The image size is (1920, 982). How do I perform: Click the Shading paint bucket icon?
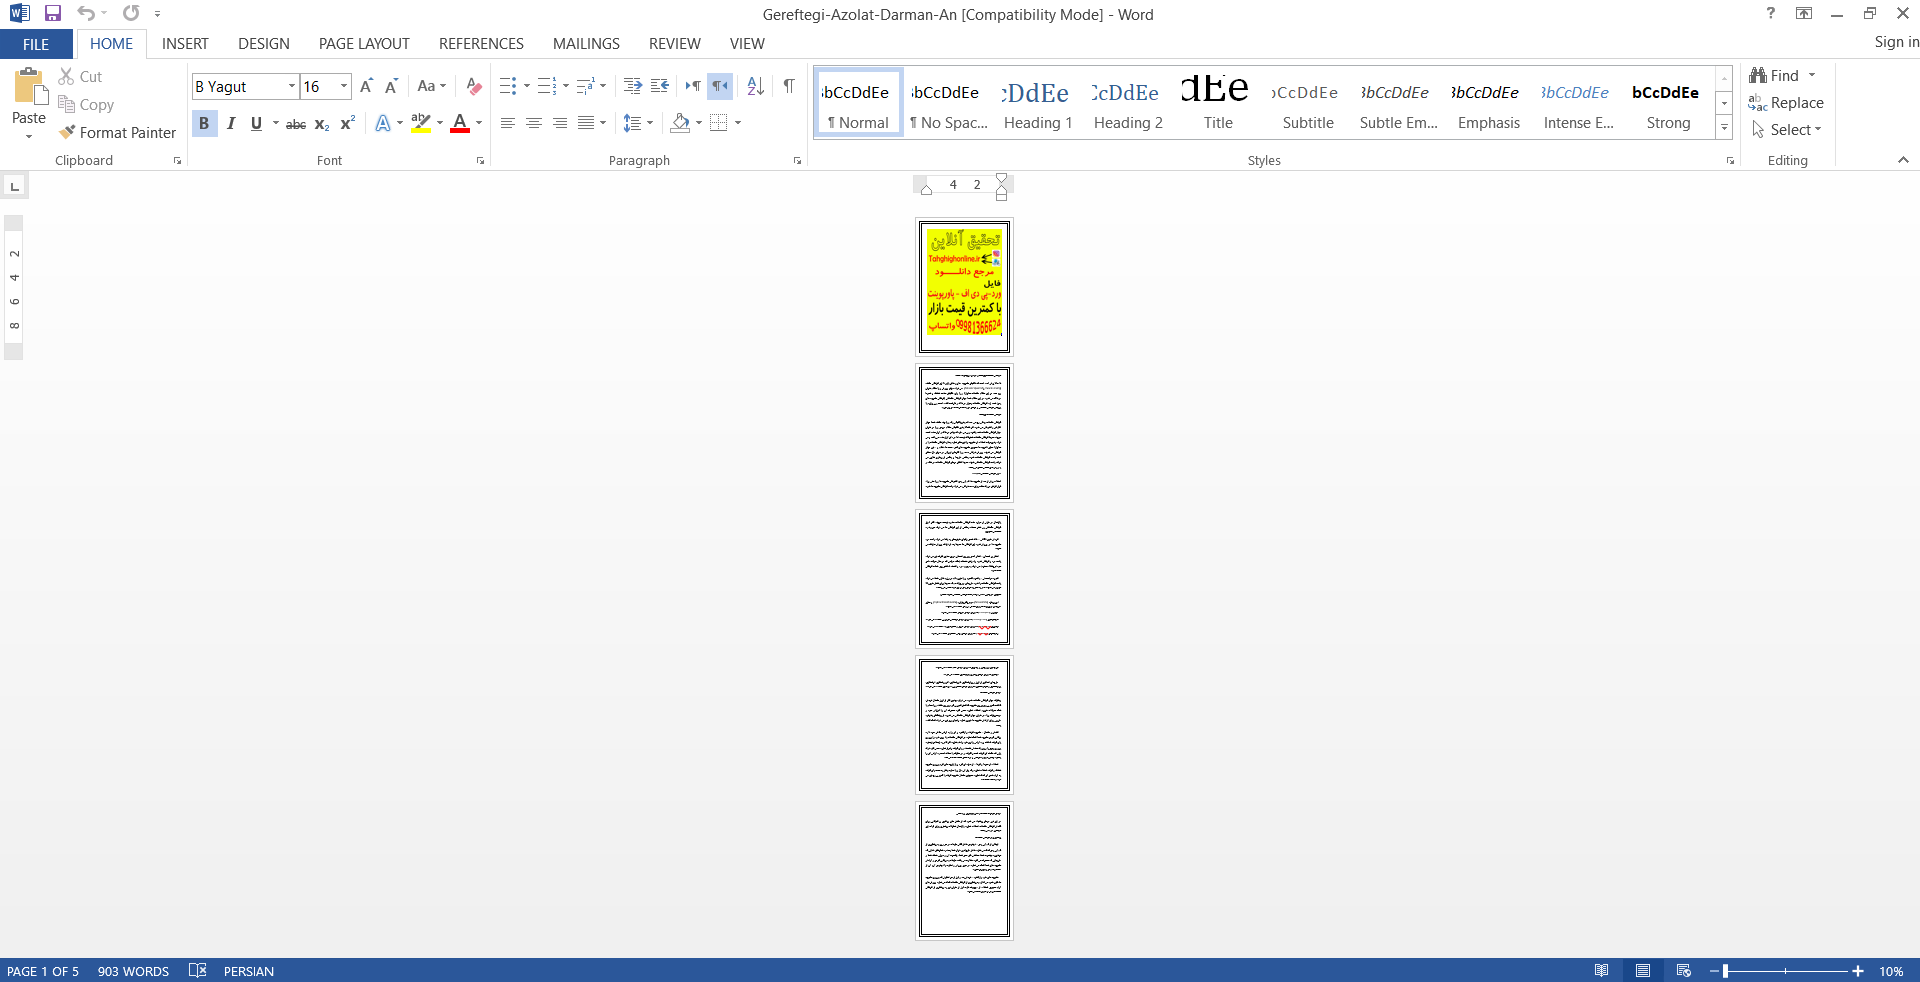680,123
